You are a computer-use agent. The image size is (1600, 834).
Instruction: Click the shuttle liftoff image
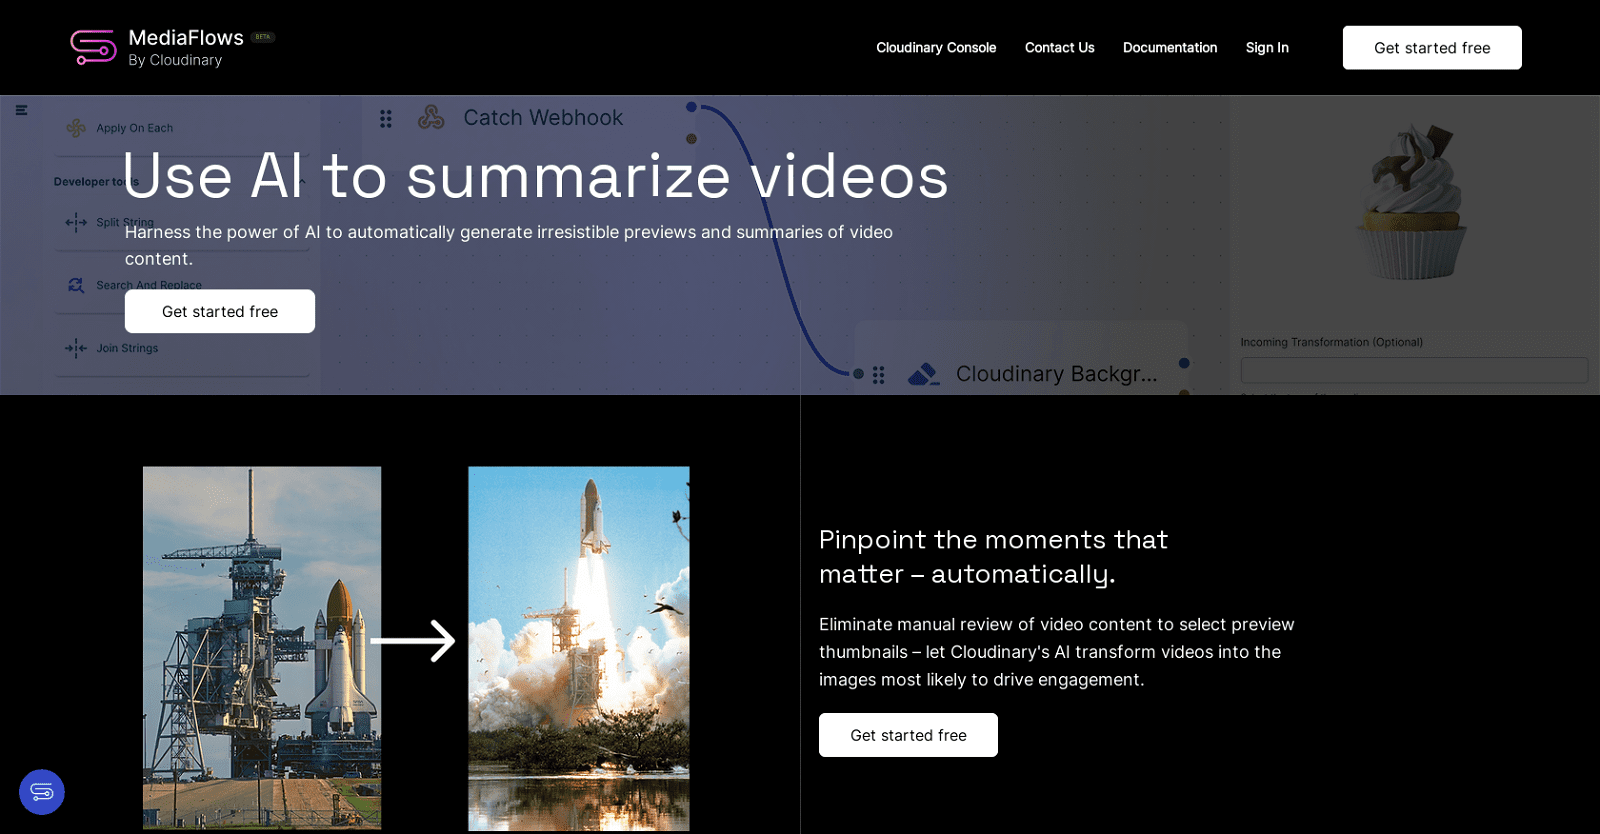579,648
